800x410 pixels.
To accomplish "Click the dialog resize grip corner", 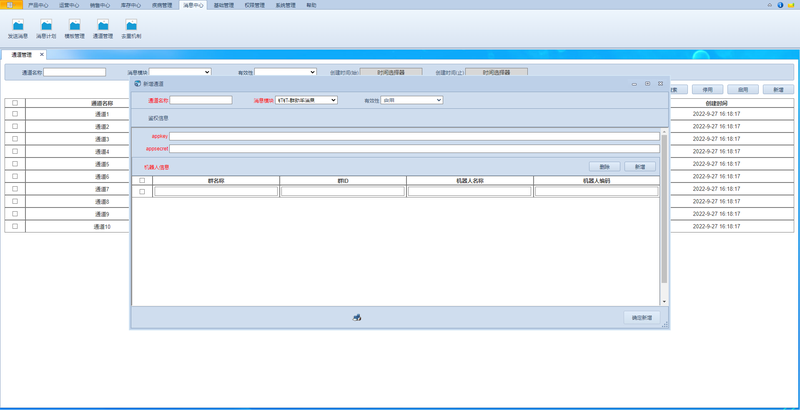I will coord(665,325).
